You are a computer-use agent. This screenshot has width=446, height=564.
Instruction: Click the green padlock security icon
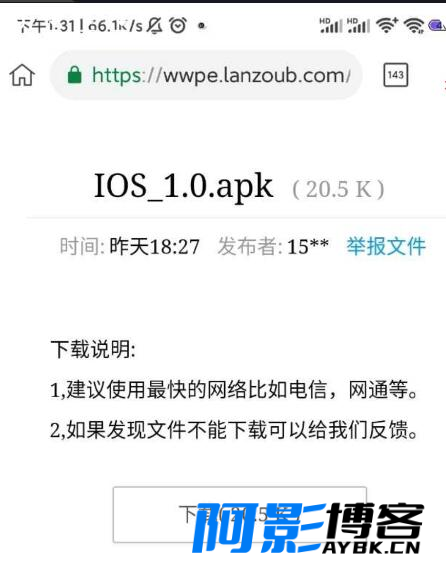coord(75,75)
